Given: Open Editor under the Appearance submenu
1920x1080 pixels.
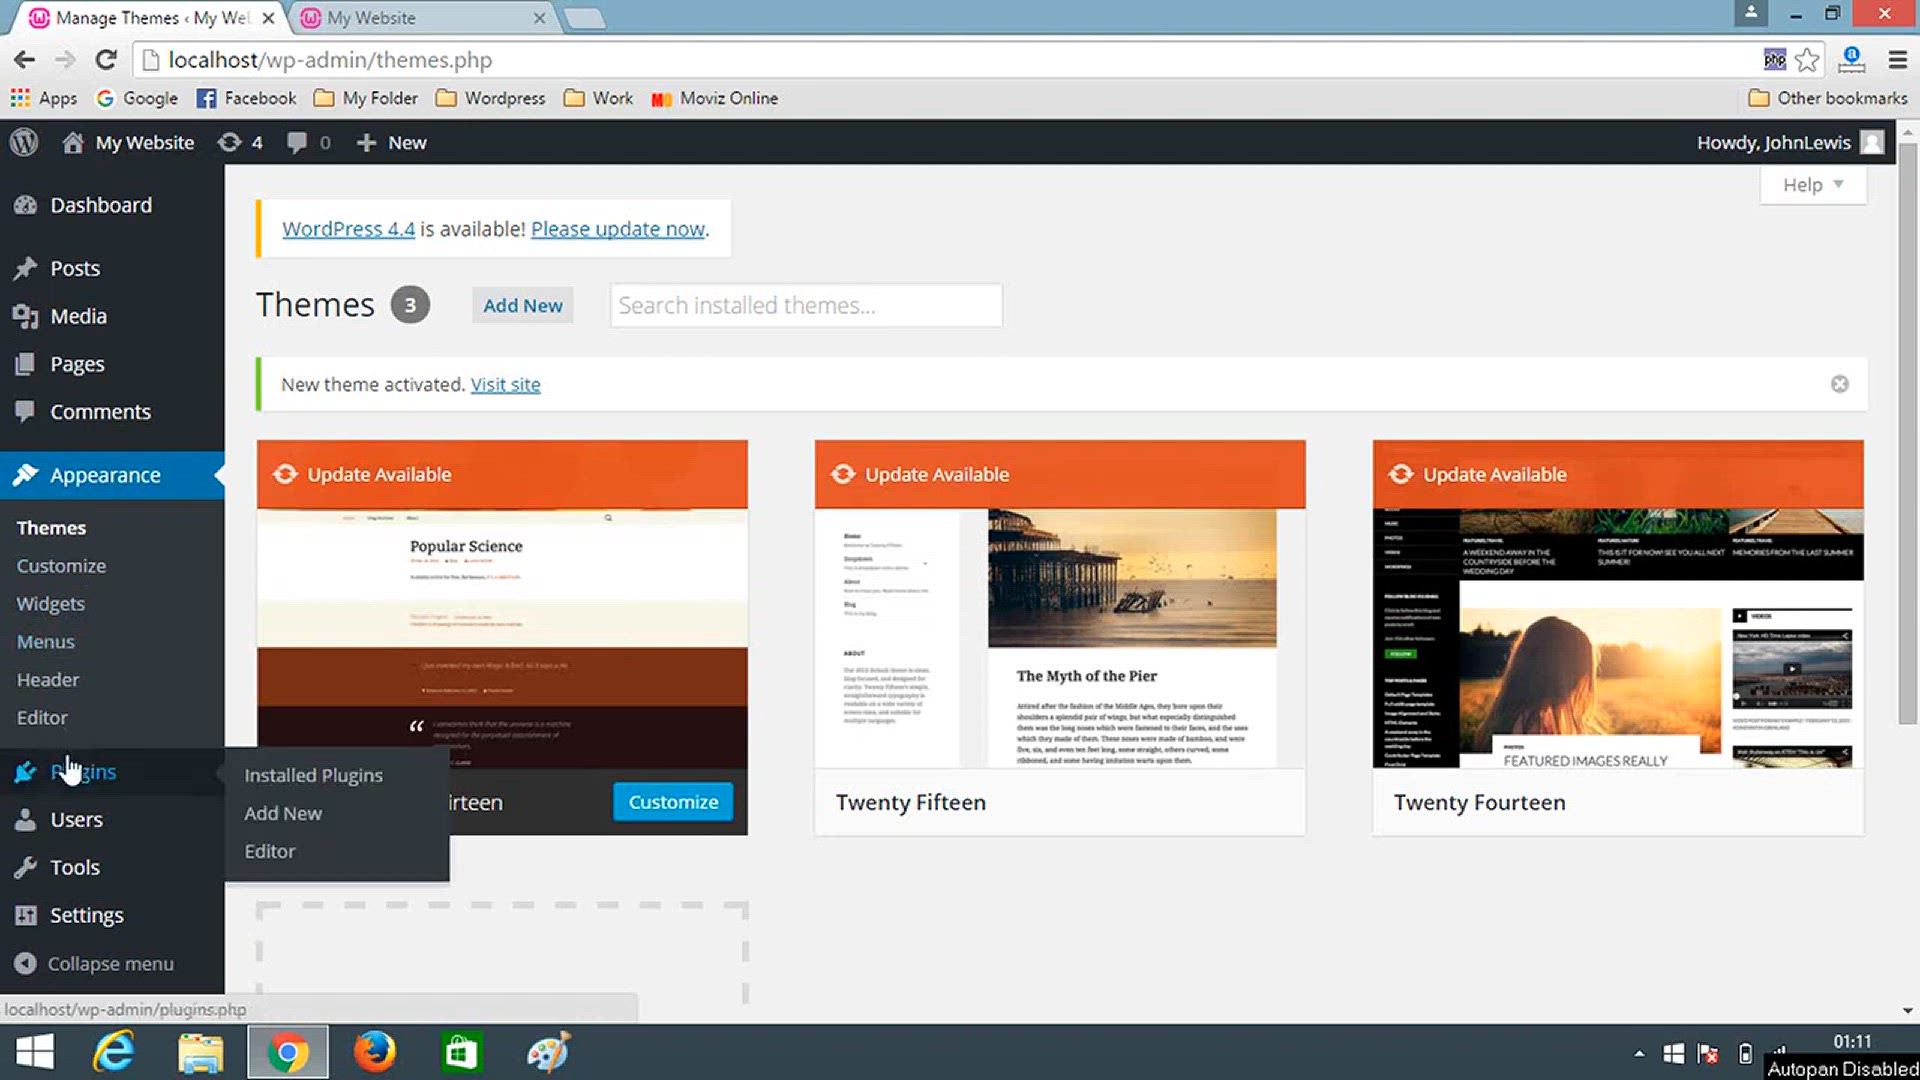Looking at the screenshot, I should [x=42, y=718].
